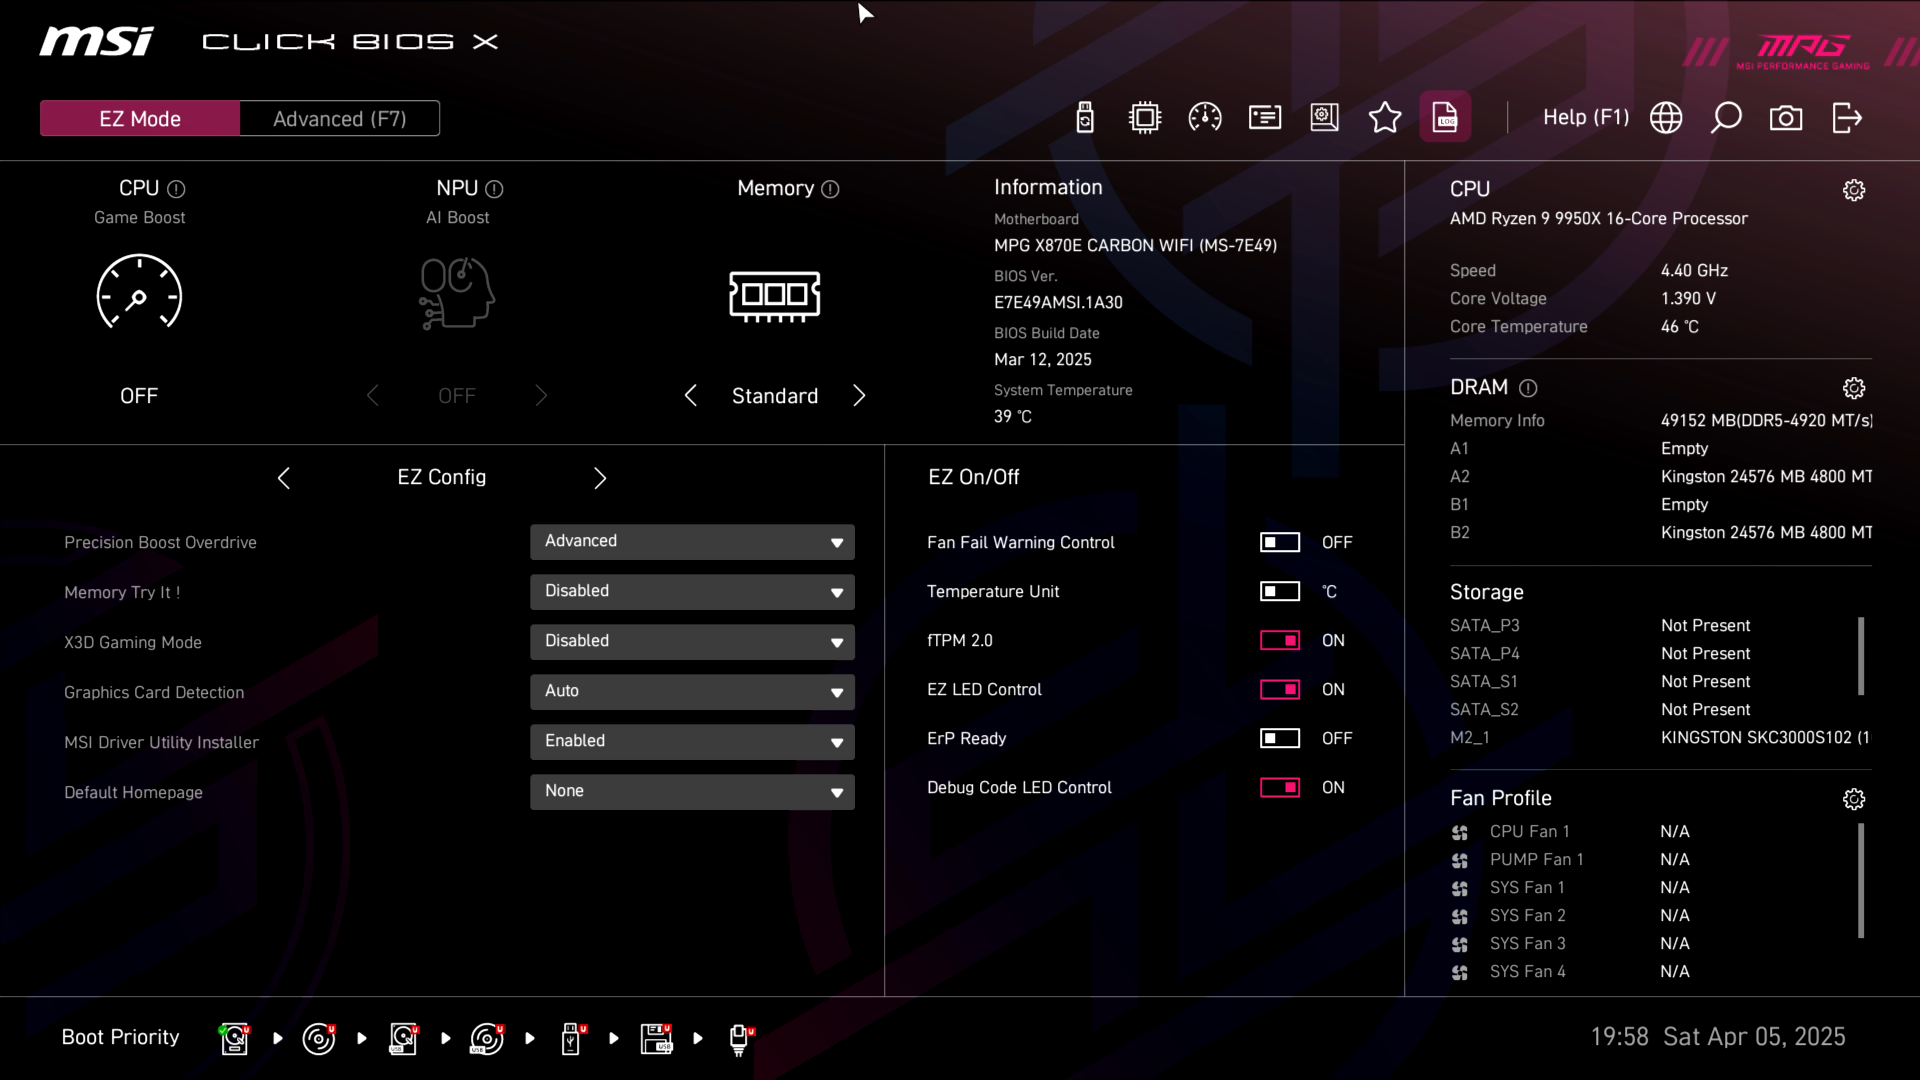Viewport: 1920px width, 1080px height.
Task: Click the CPU chip icon in toolbar
Action: click(1145, 118)
